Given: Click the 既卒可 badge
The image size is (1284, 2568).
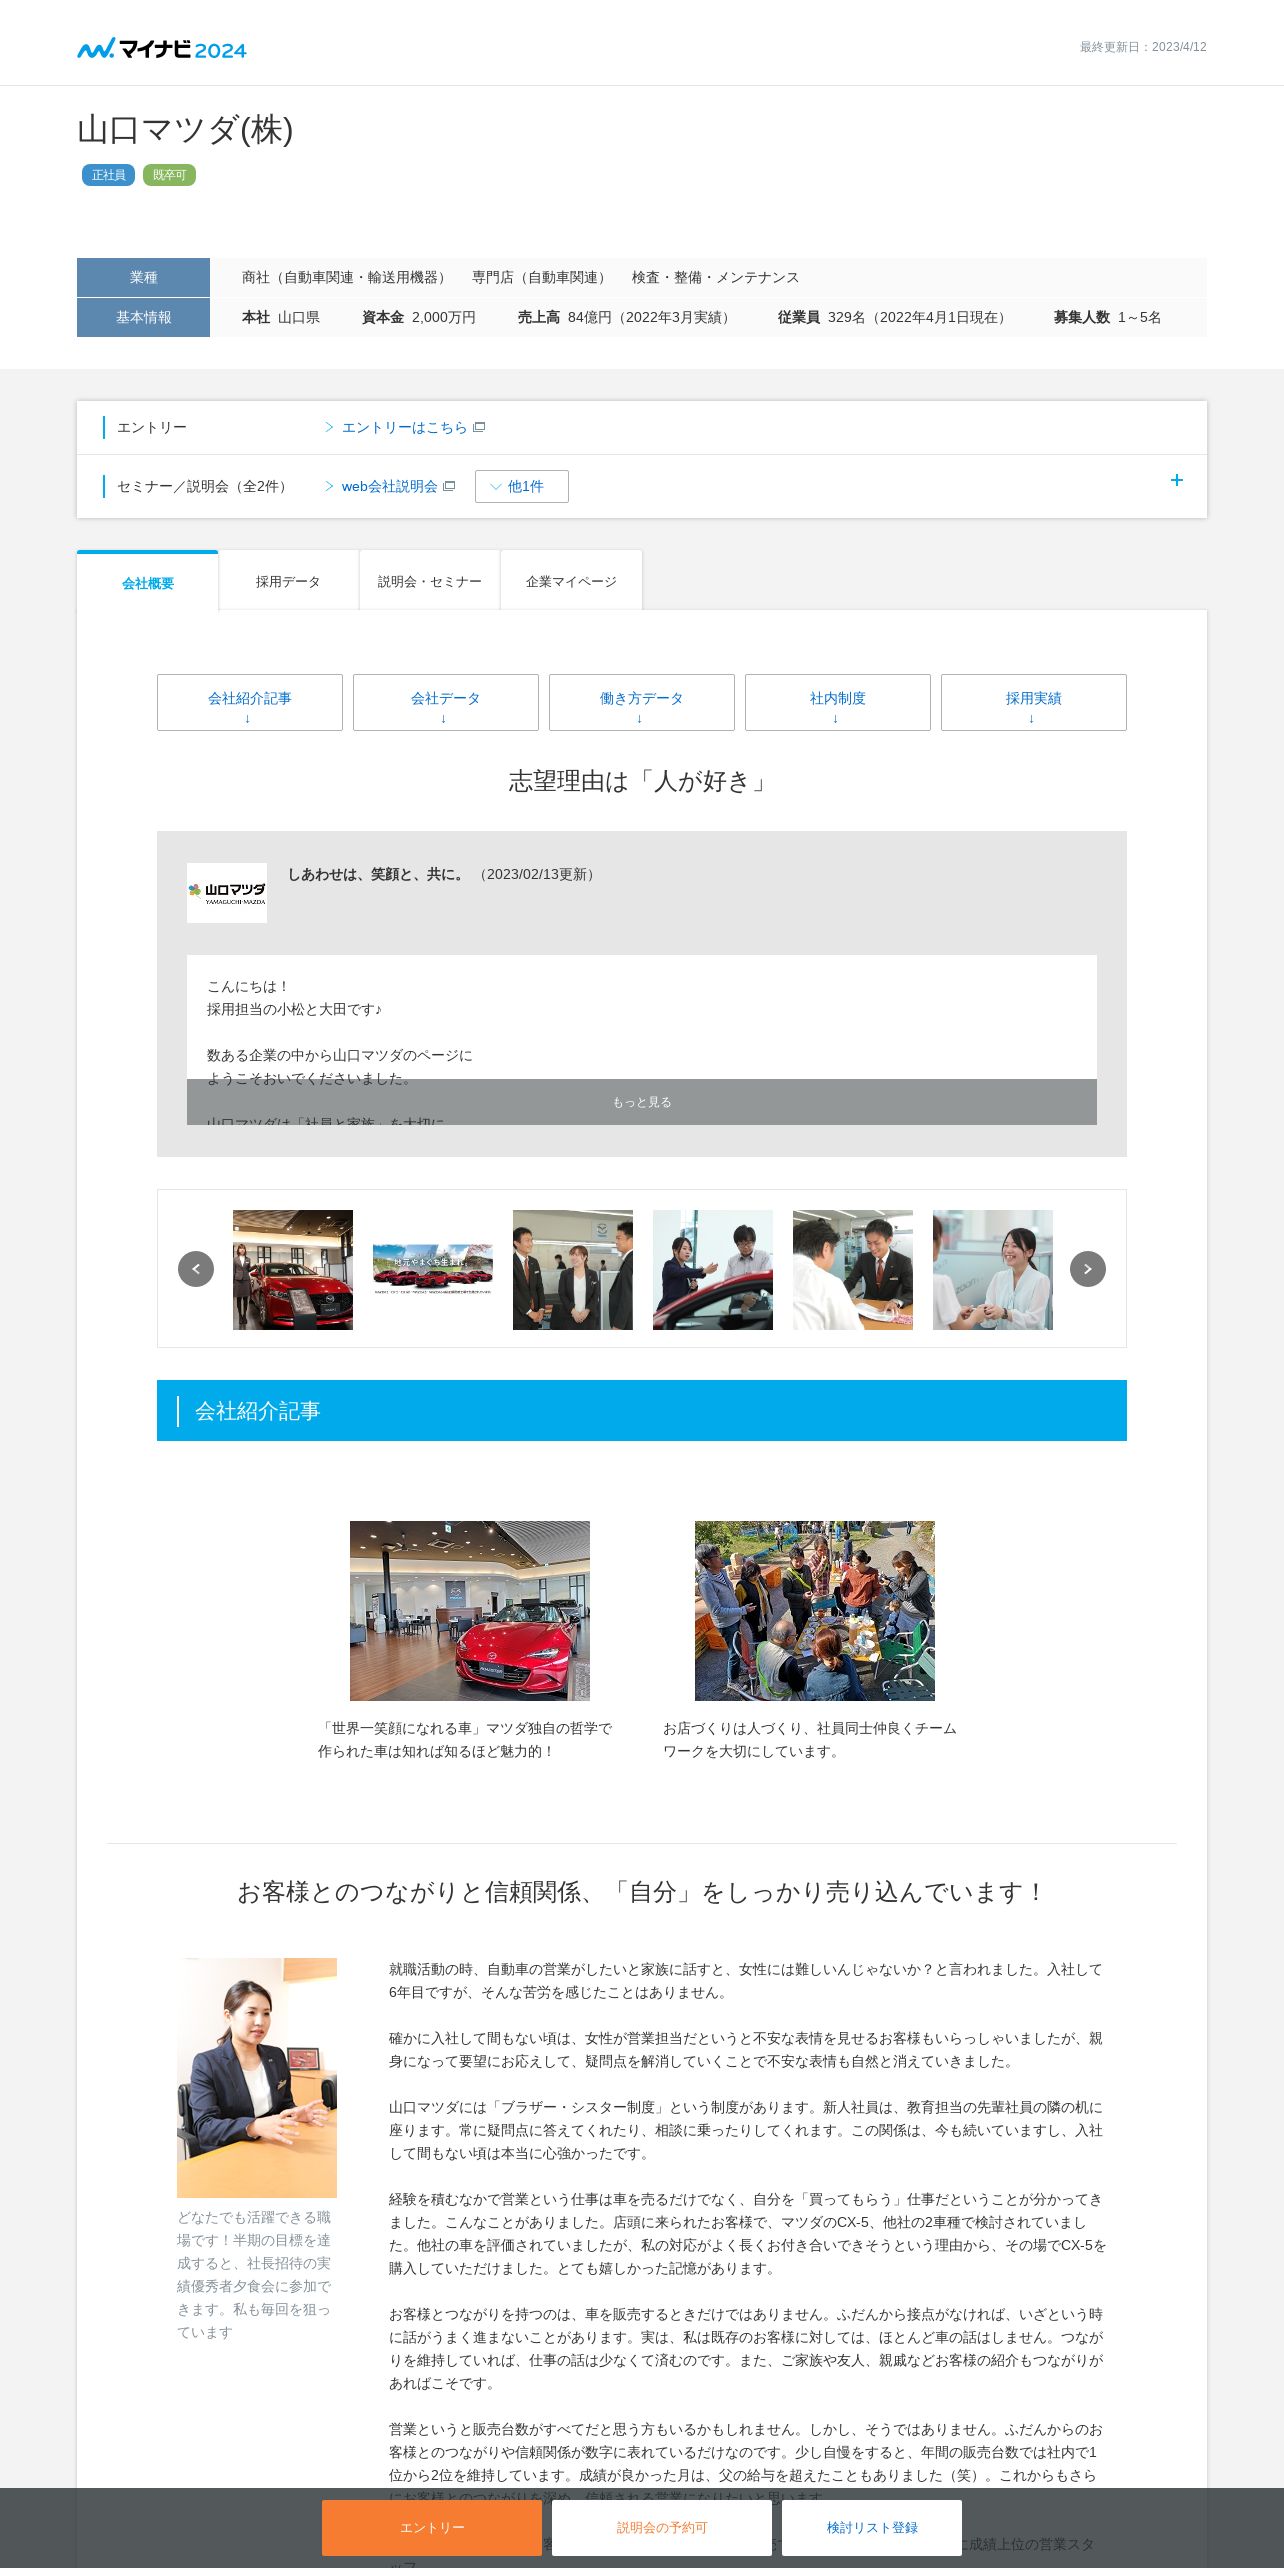Looking at the screenshot, I should [169, 175].
